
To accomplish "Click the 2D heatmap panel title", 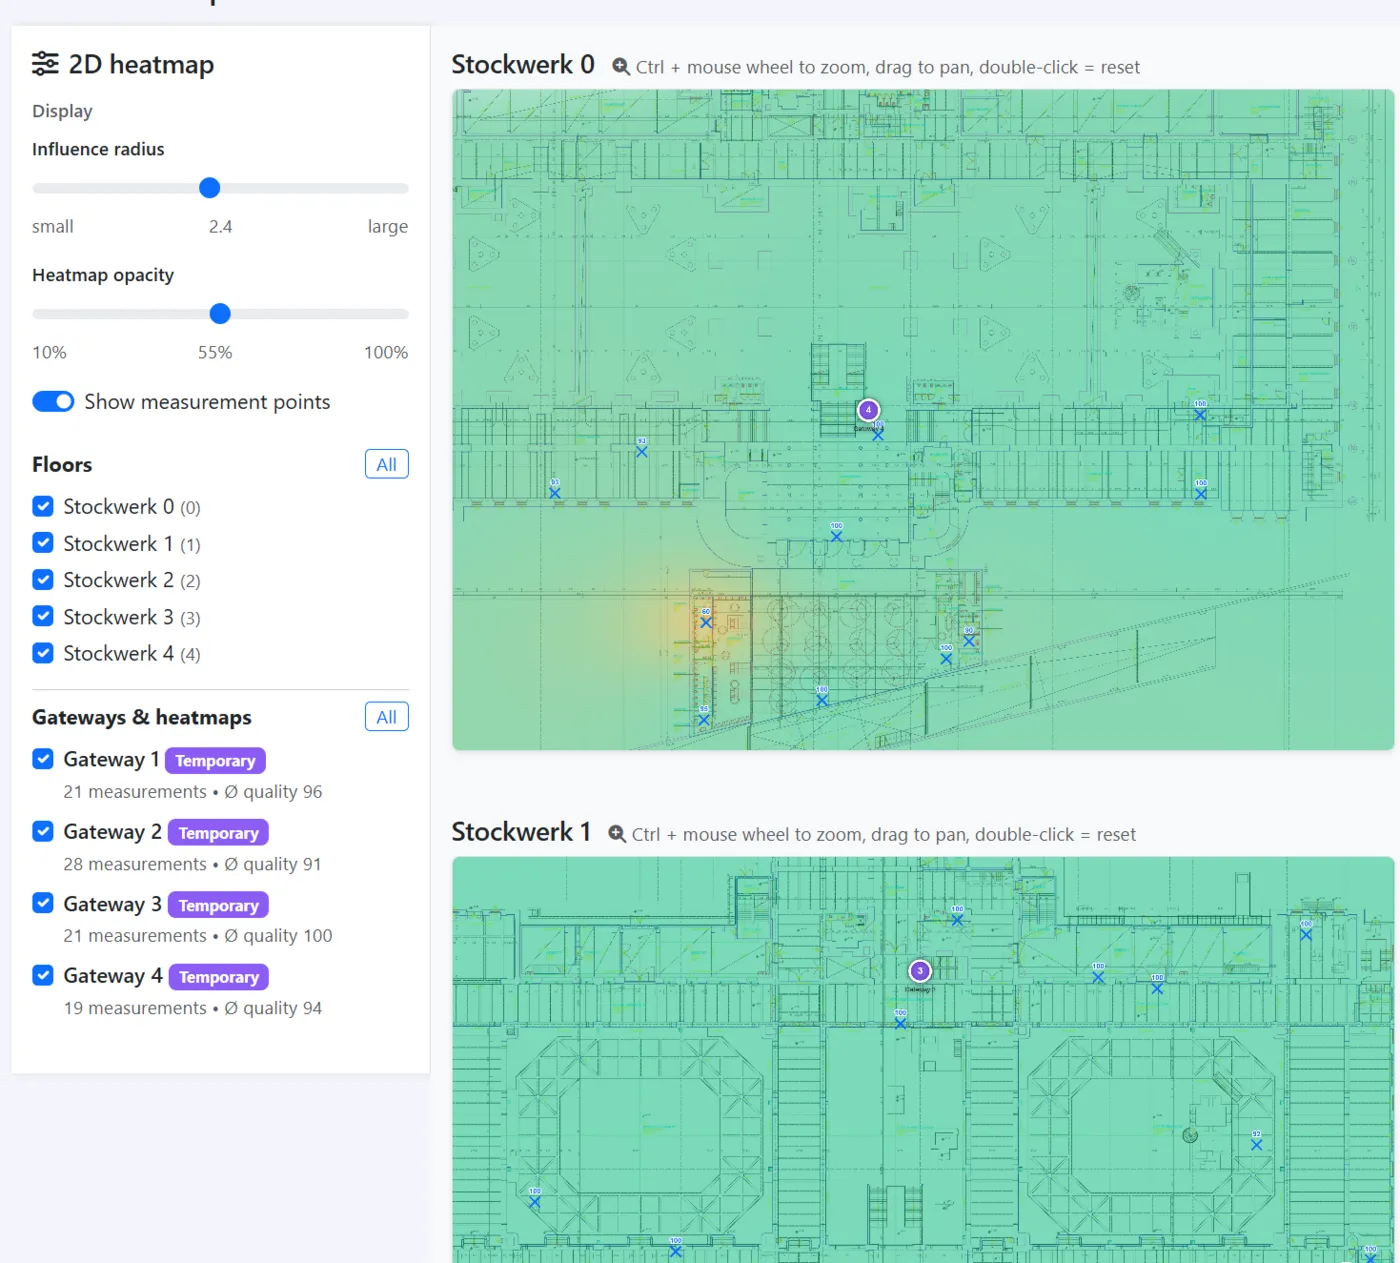I will 141,65.
